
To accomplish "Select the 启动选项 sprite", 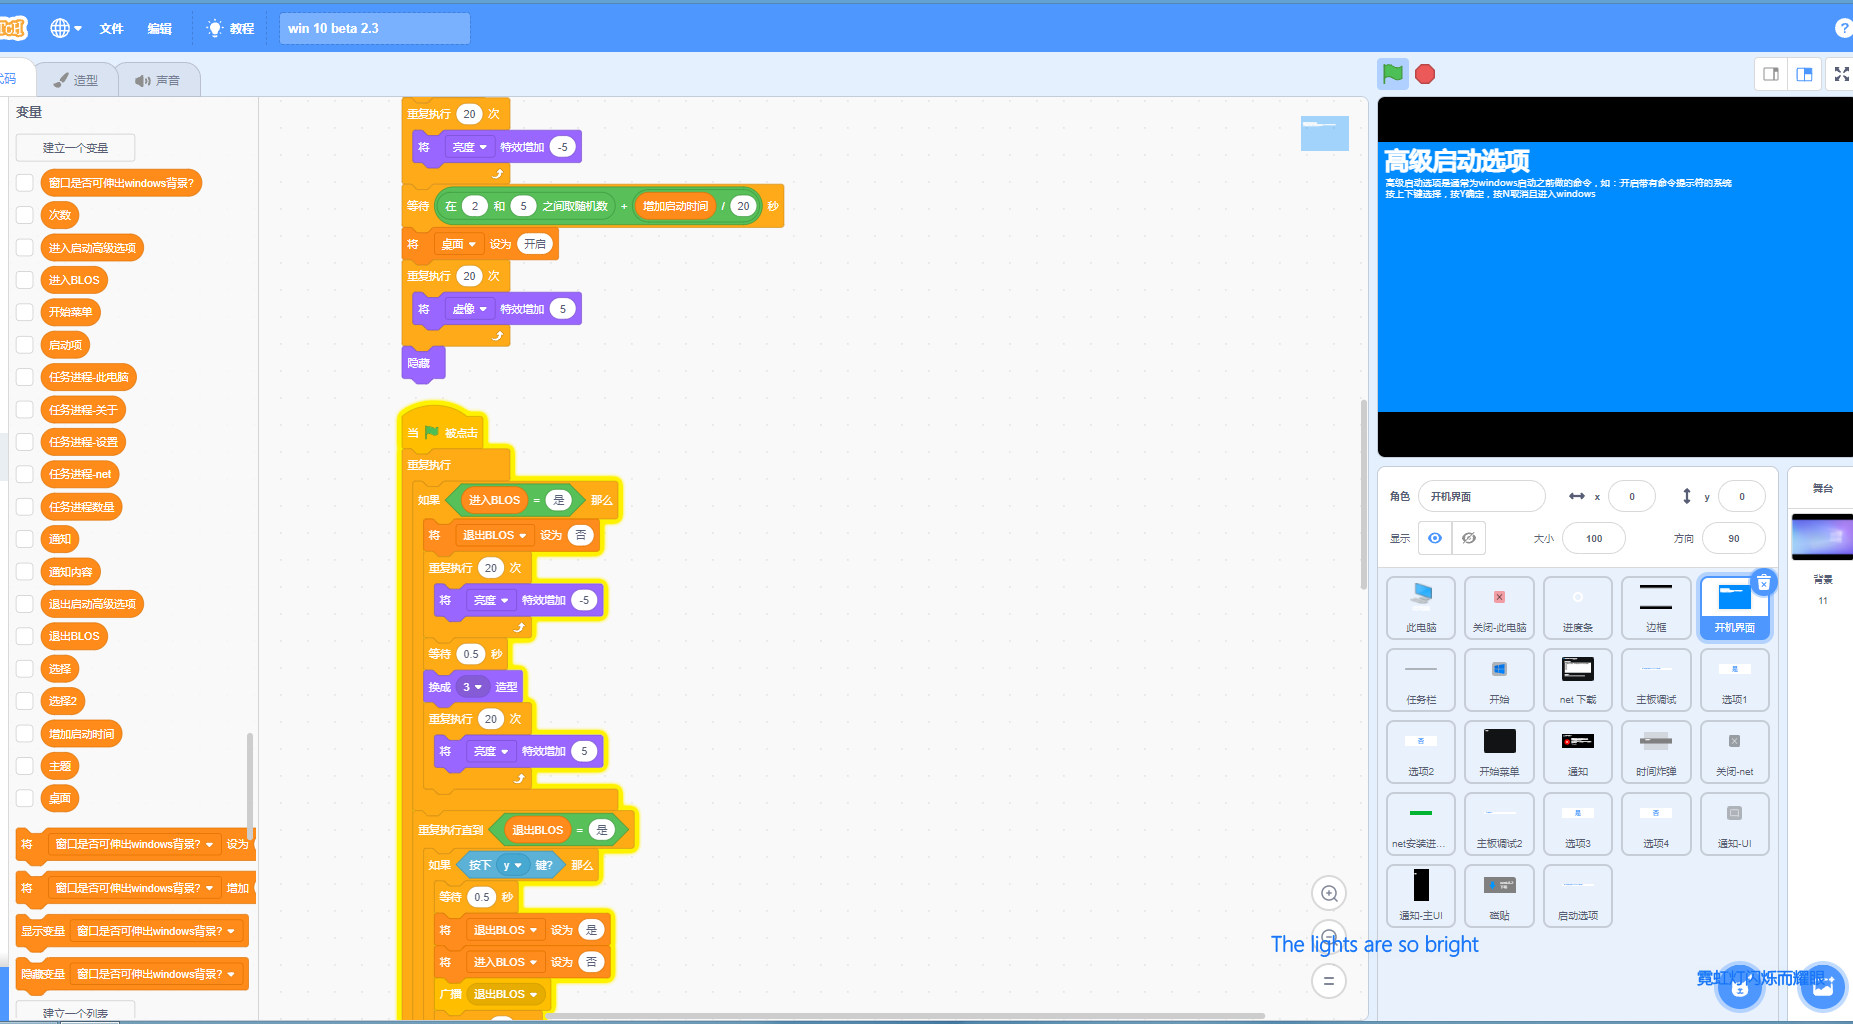I will tap(1577, 895).
